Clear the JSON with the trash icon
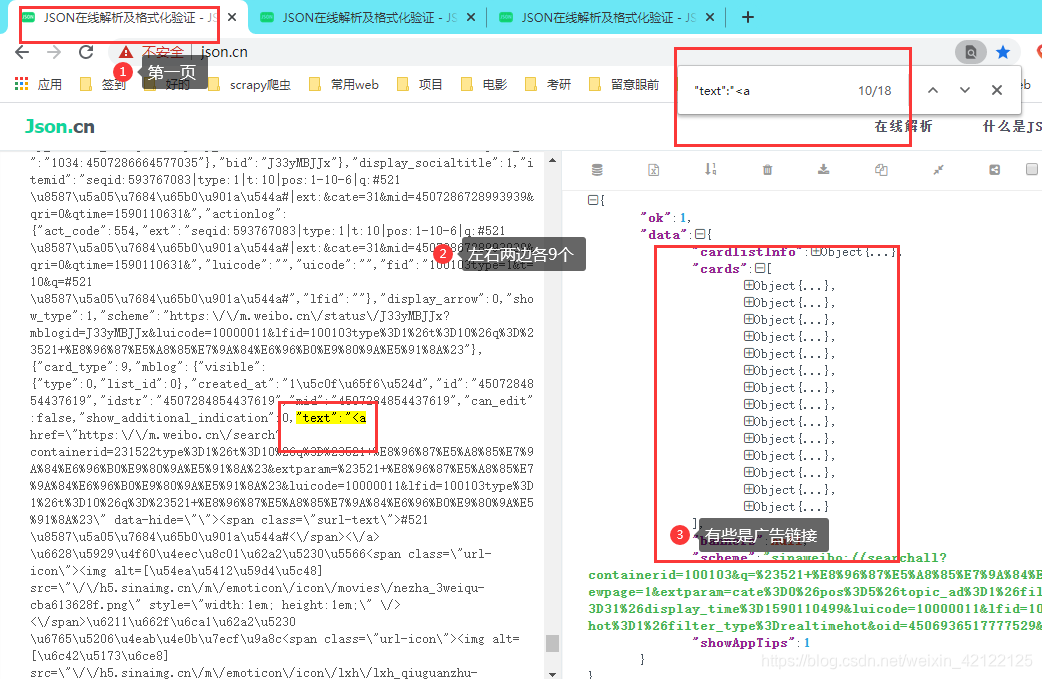This screenshot has height=679, width=1042. [768, 170]
